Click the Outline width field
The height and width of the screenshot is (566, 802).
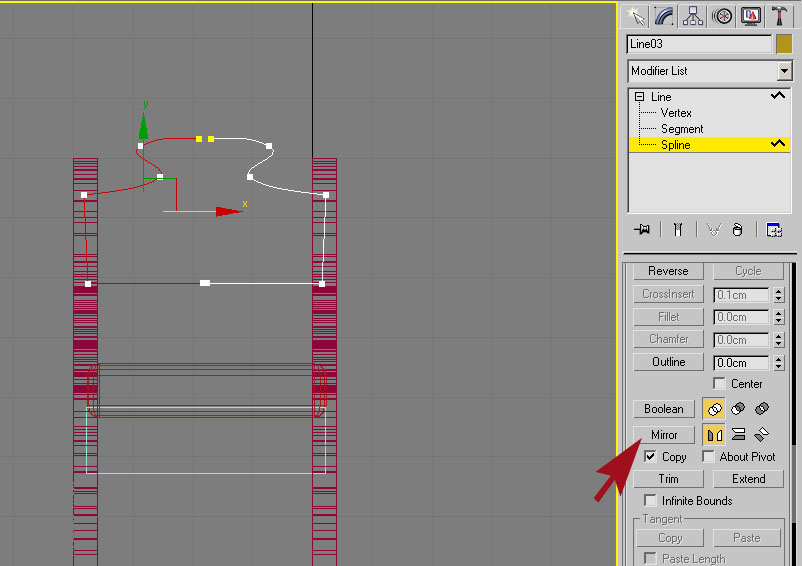(x=741, y=363)
